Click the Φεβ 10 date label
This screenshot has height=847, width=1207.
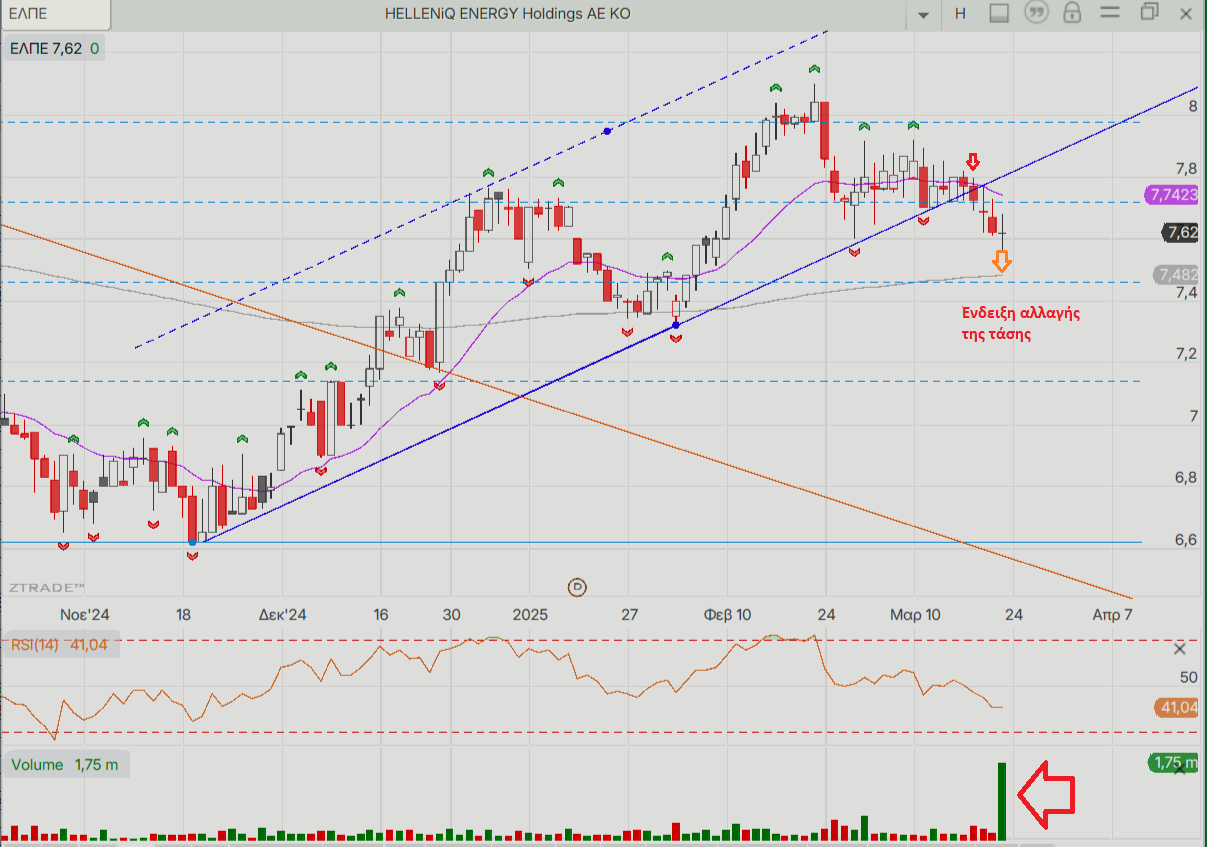pyautogui.click(x=728, y=614)
